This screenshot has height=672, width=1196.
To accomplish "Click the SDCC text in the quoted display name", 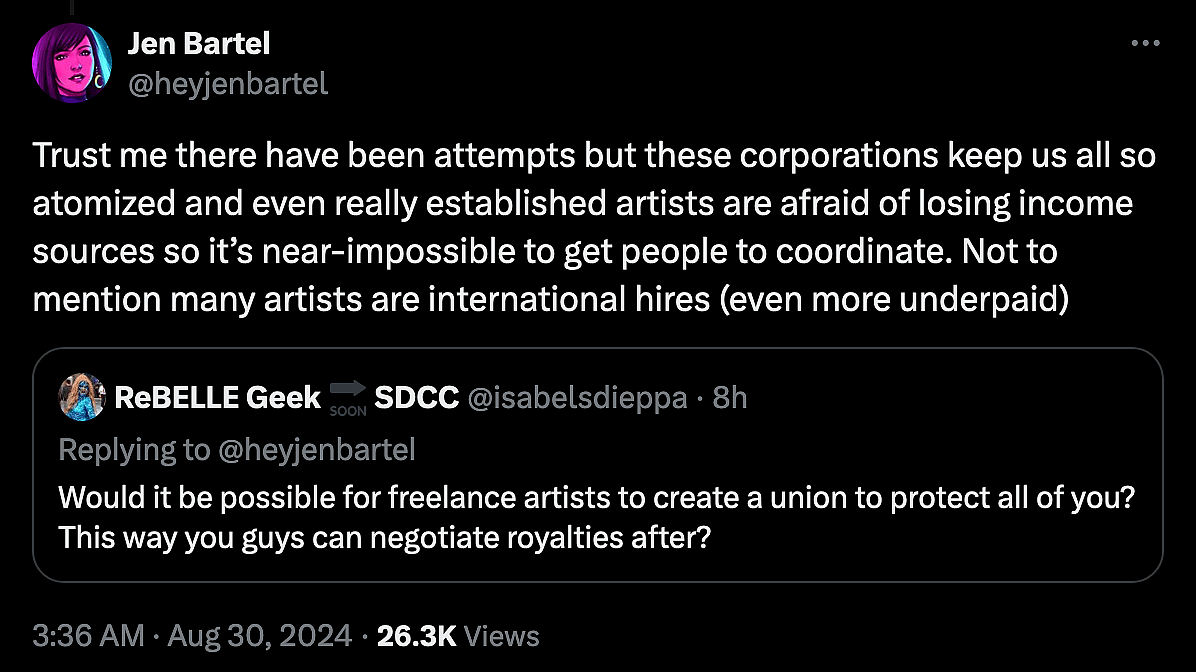I will pos(415,396).
